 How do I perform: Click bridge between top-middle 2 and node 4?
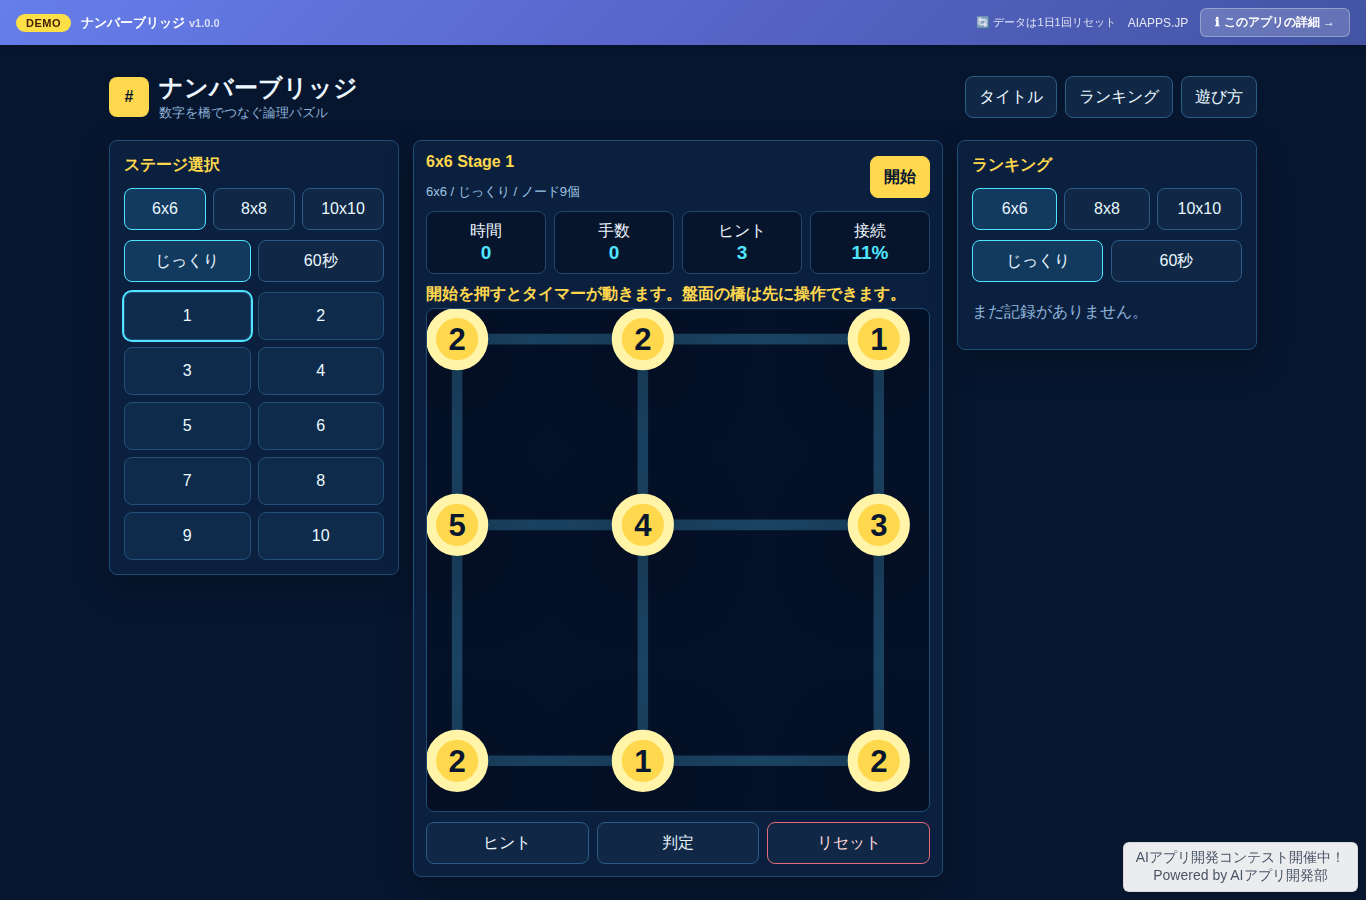pyautogui.click(x=643, y=432)
